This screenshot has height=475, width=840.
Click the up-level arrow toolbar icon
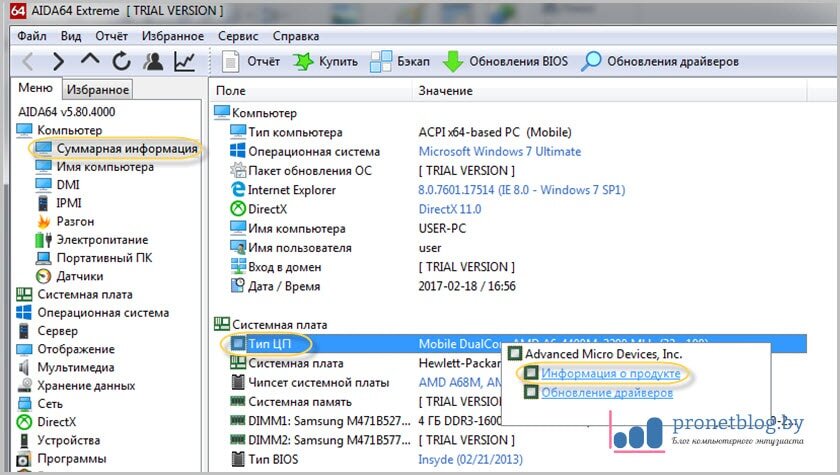click(90, 59)
